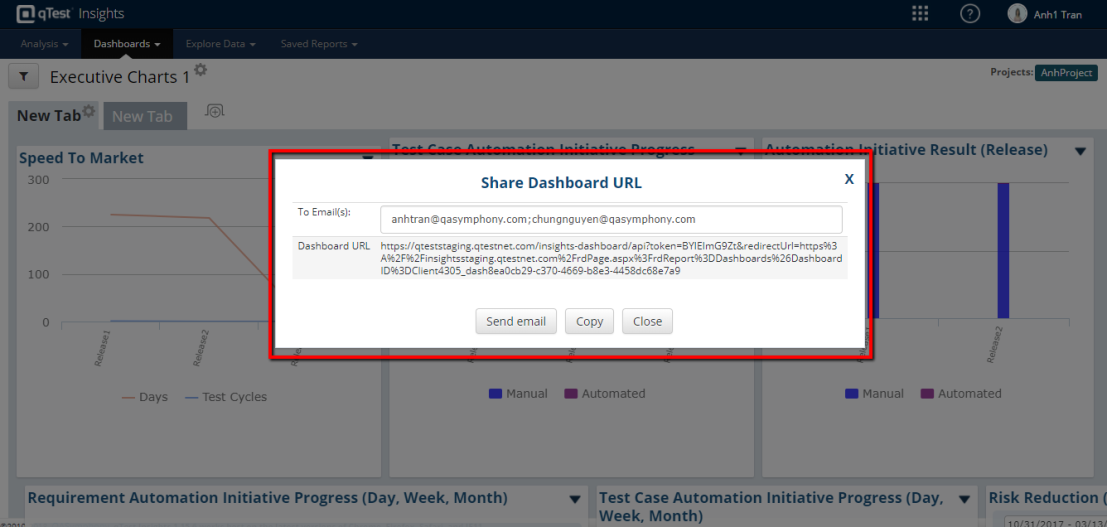Screen dimensions: 1107x527
Task: Open Executive Charts 1 settings gear
Action: [x=201, y=69]
